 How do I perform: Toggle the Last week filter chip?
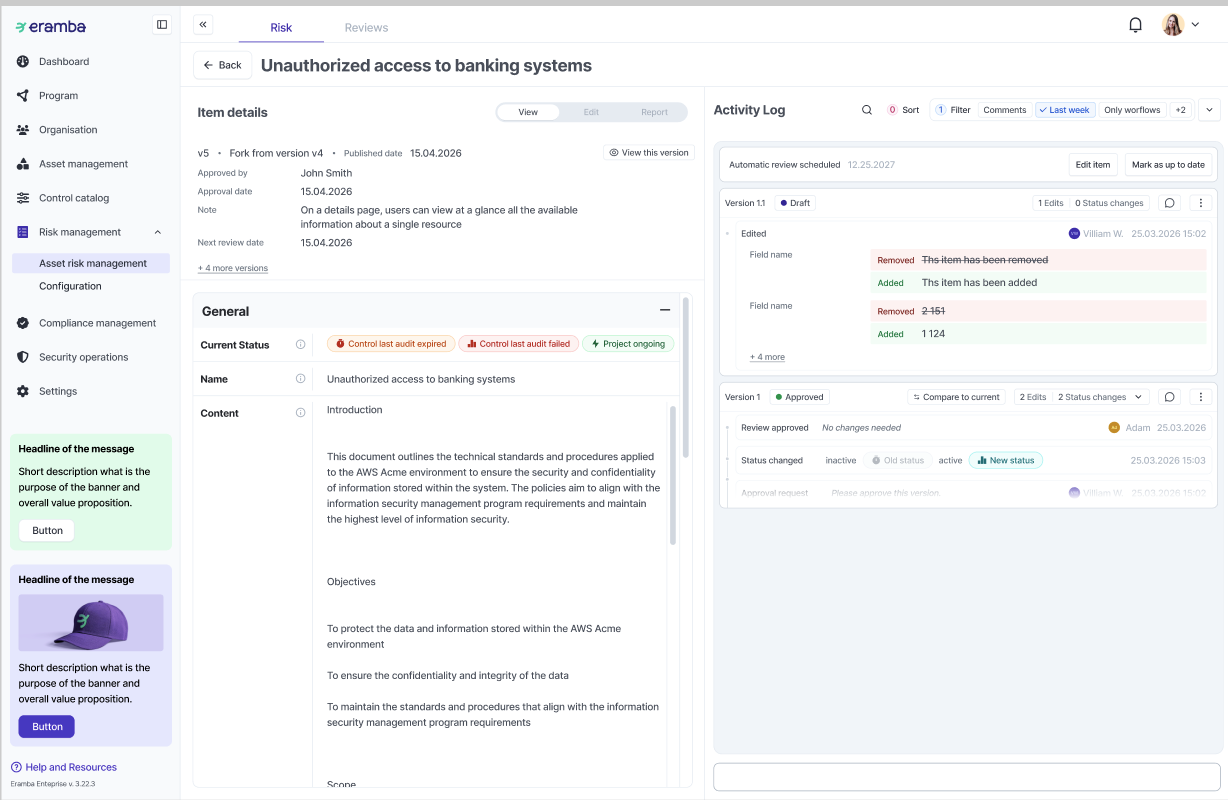click(x=1064, y=110)
